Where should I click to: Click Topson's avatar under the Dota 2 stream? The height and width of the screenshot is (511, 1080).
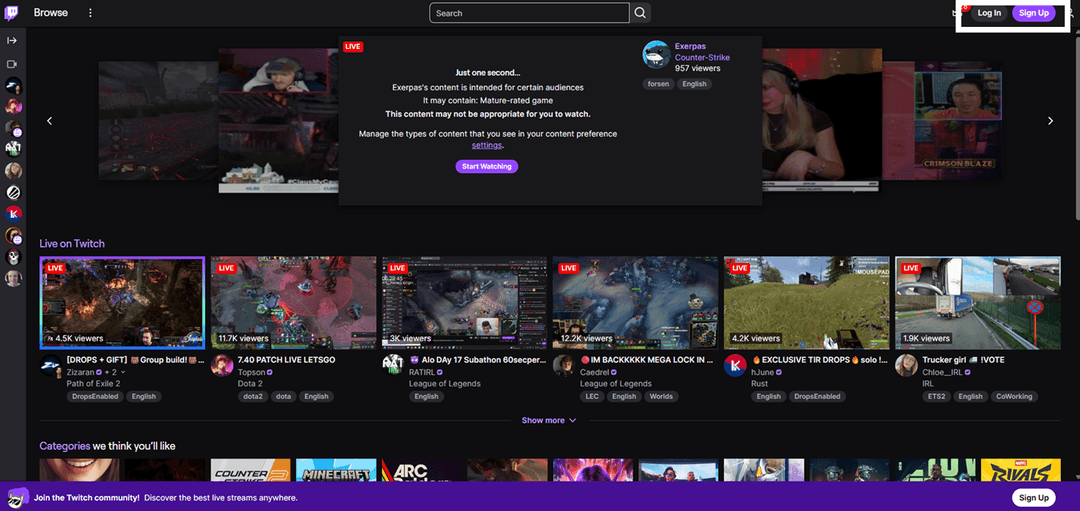point(222,366)
